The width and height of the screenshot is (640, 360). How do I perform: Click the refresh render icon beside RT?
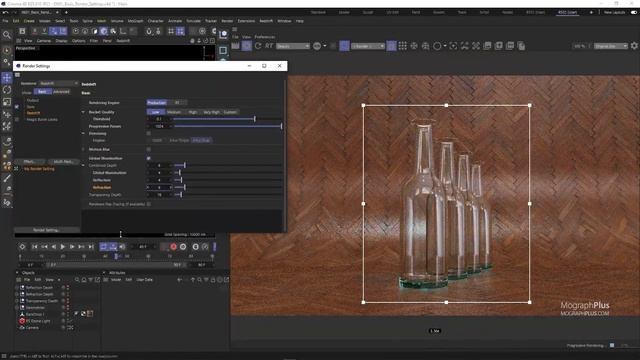[258, 46]
